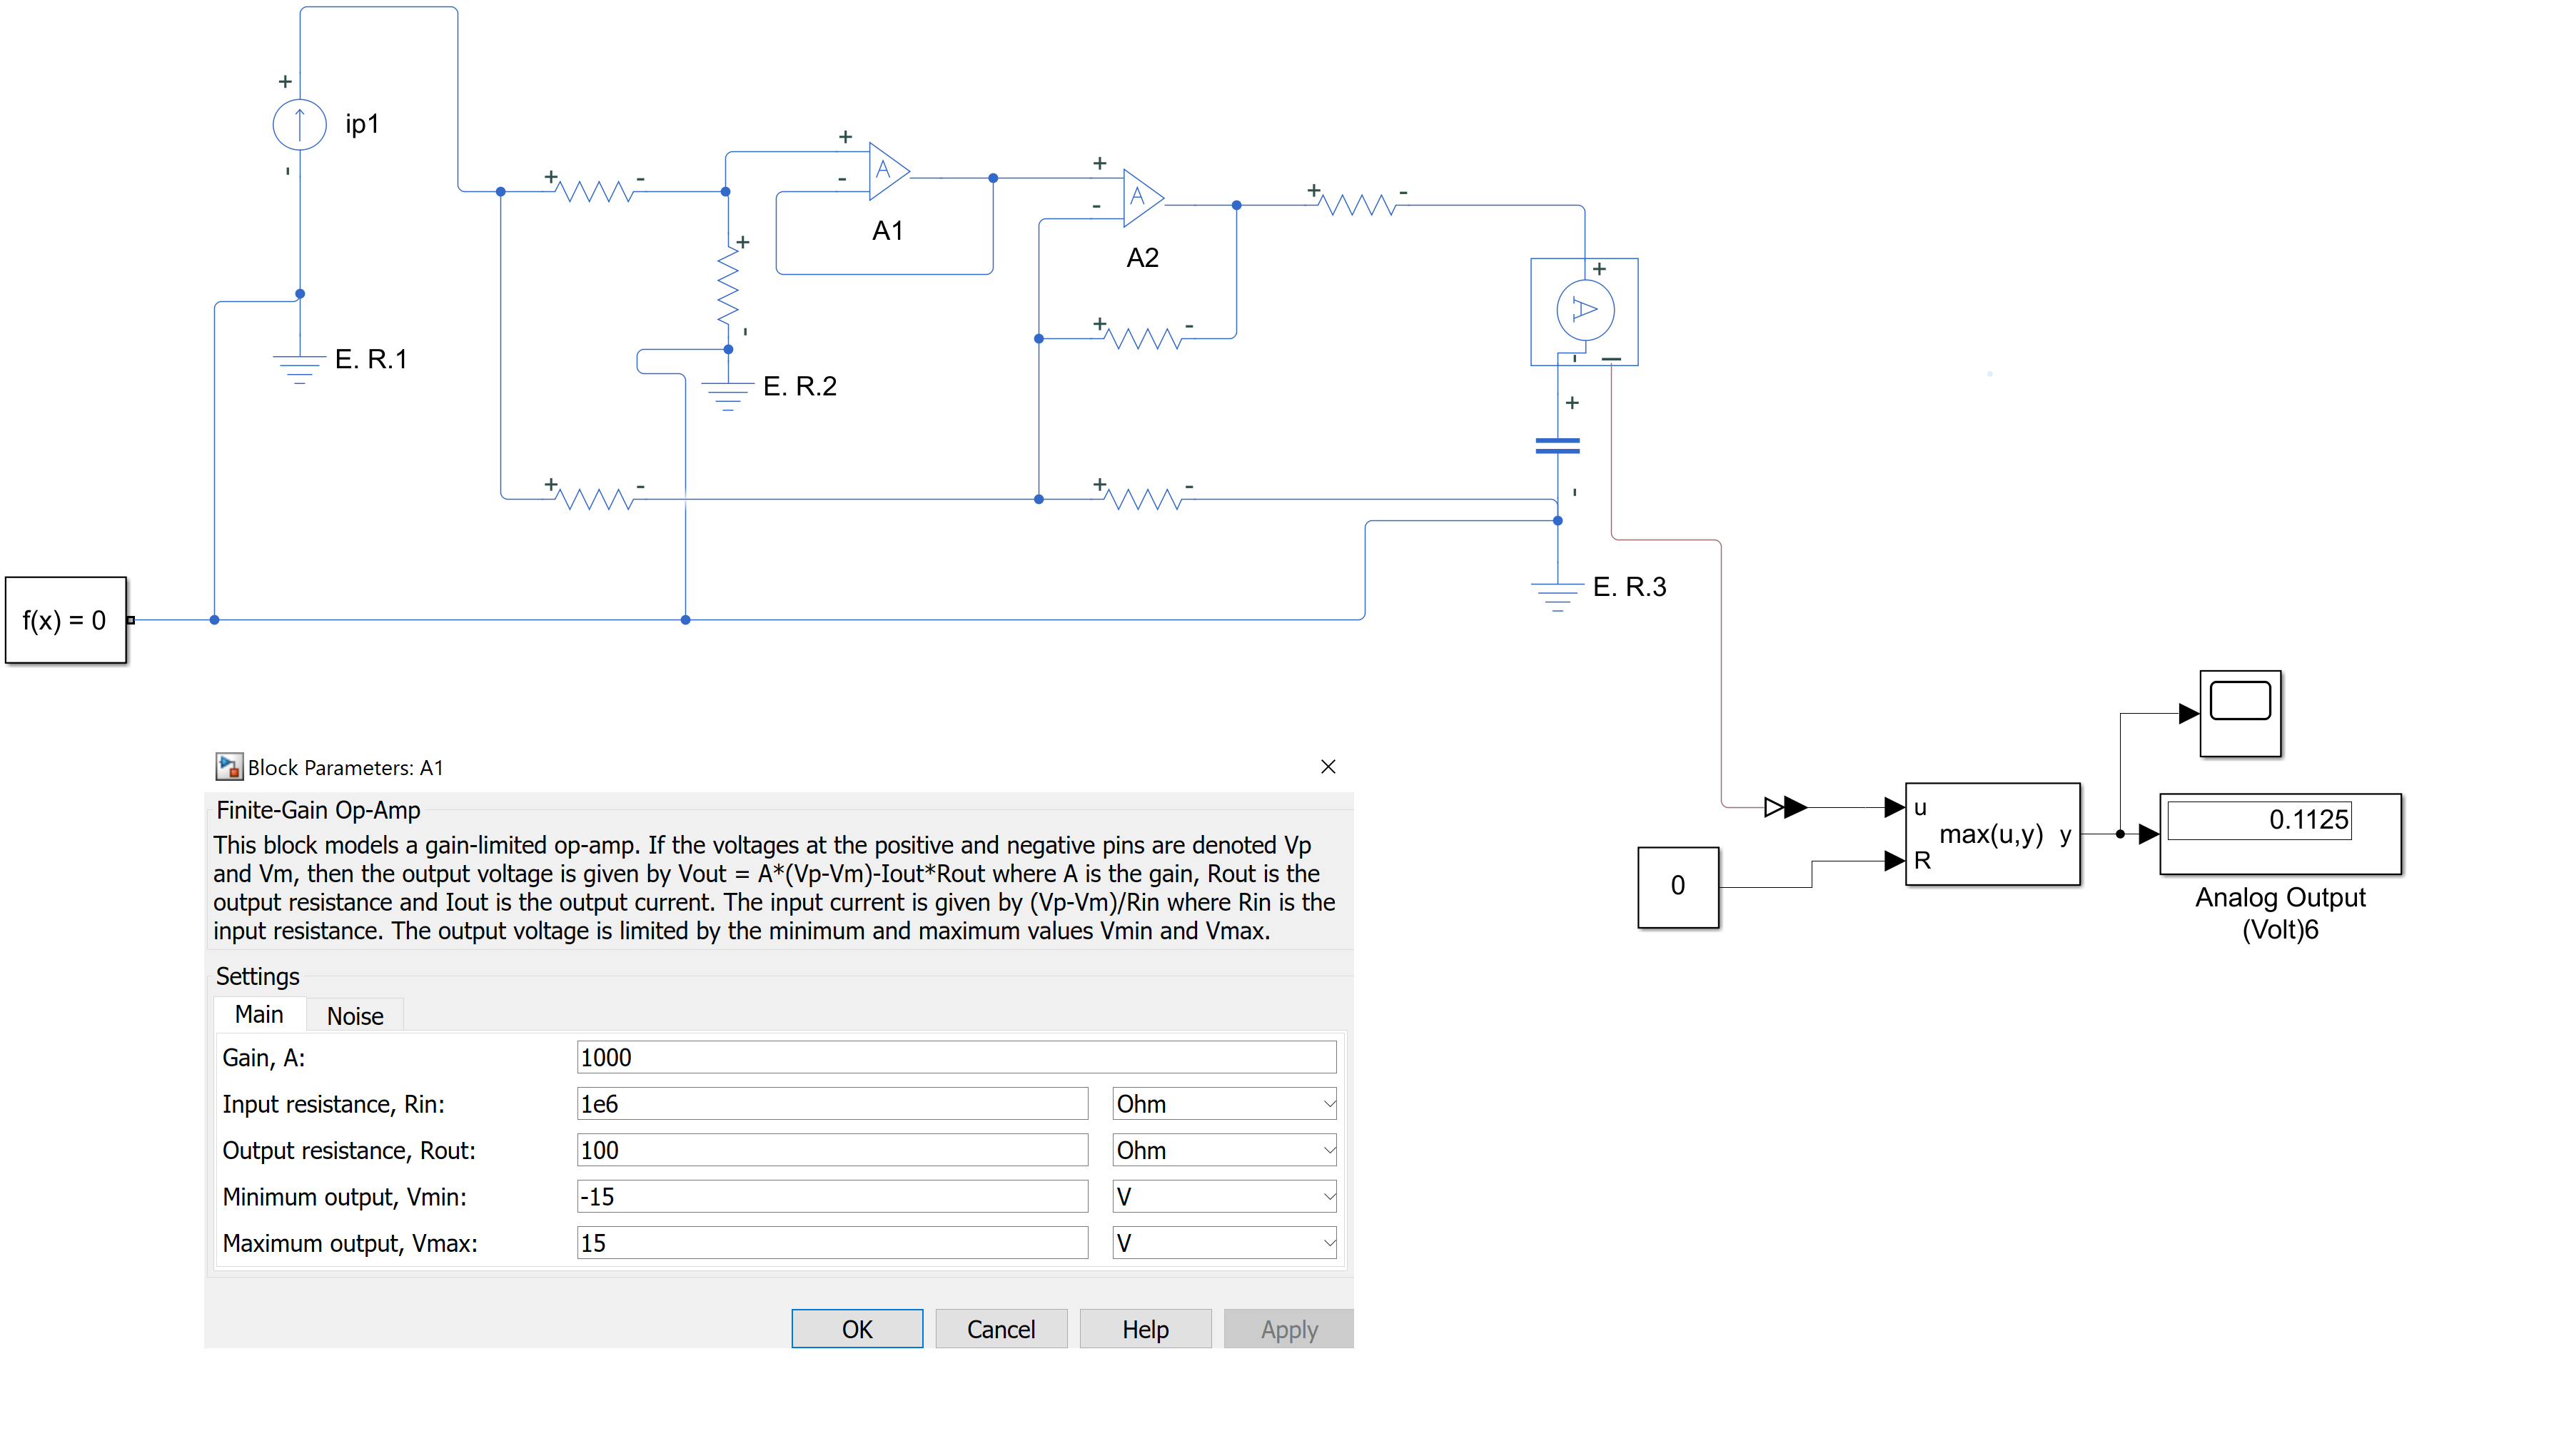Image resolution: width=2564 pixels, height=1456 pixels.
Task: Open the Rout Ohm unit dropdown
Action: click(x=1224, y=1150)
